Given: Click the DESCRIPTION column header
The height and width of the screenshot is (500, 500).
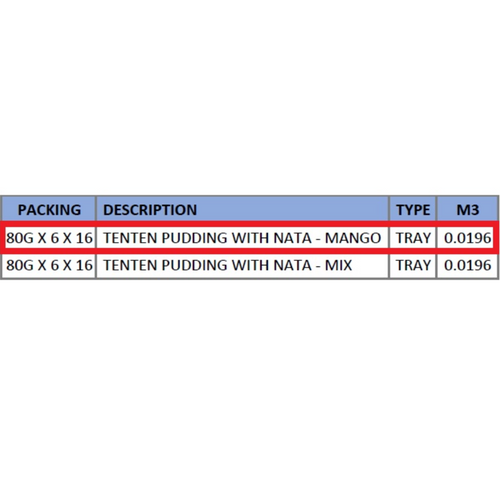Looking at the screenshot, I should 243,209.
